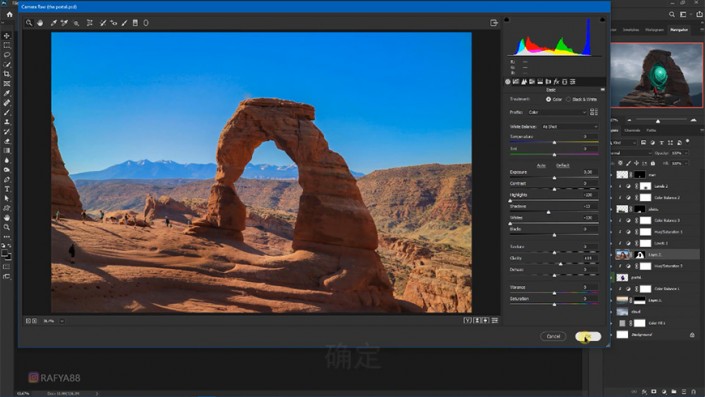Toggle visibility of Color Balance 2 layer
This screenshot has height=397, width=705.
click(x=612, y=197)
